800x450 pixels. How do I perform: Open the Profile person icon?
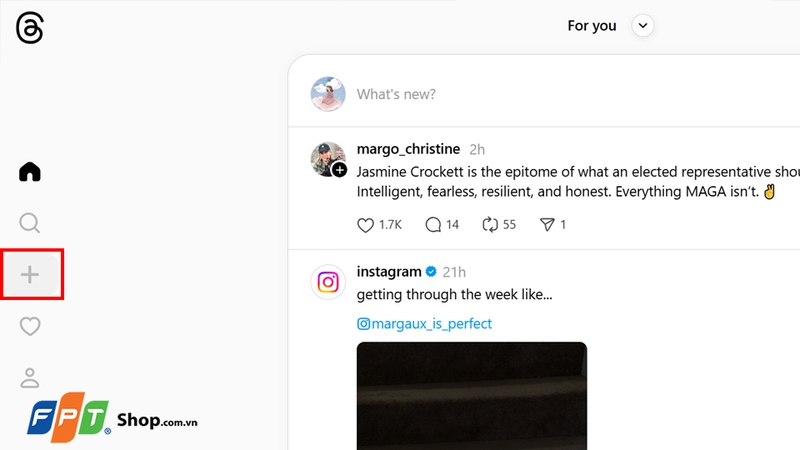pos(30,378)
